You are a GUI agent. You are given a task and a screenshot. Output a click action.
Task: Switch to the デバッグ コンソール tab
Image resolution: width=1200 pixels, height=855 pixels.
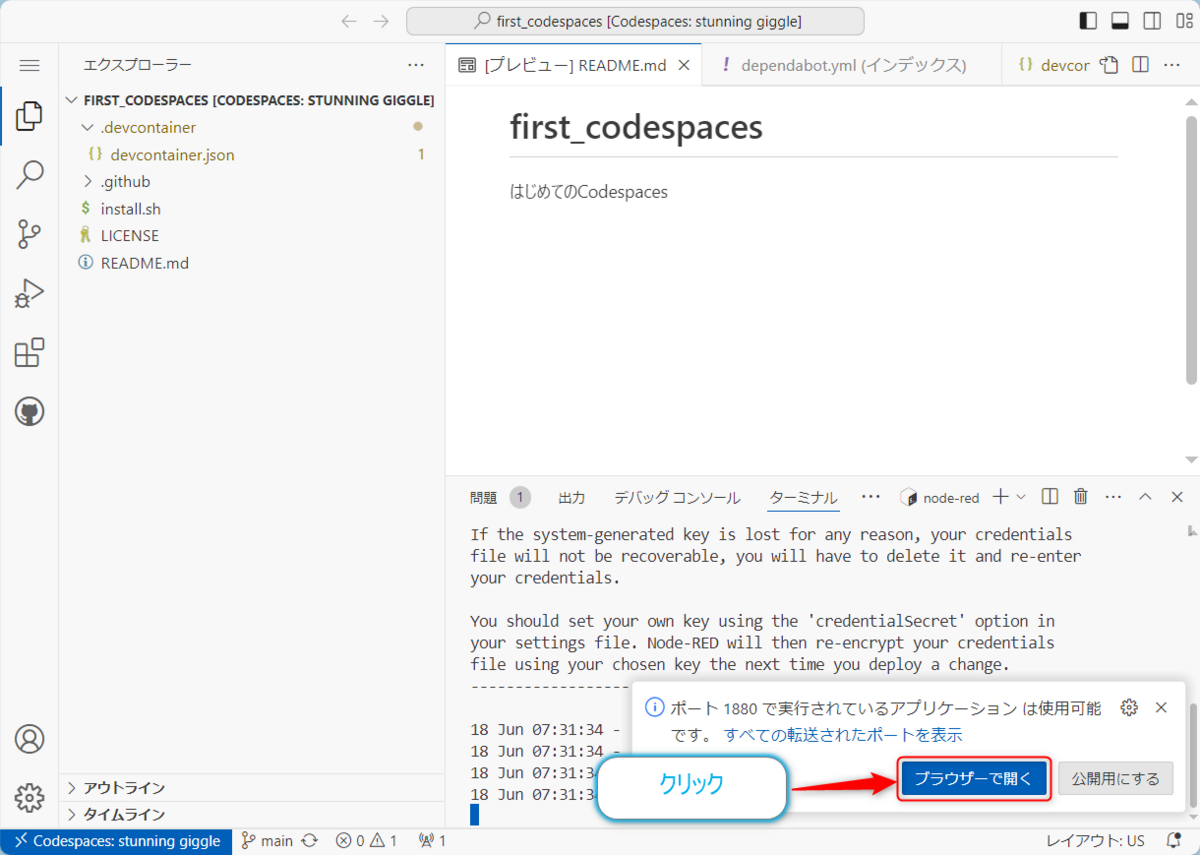coord(677,497)
